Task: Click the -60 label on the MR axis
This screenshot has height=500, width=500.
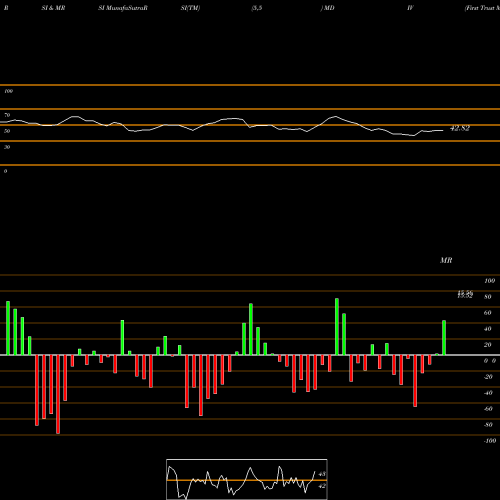Action: tap(488, 409)
